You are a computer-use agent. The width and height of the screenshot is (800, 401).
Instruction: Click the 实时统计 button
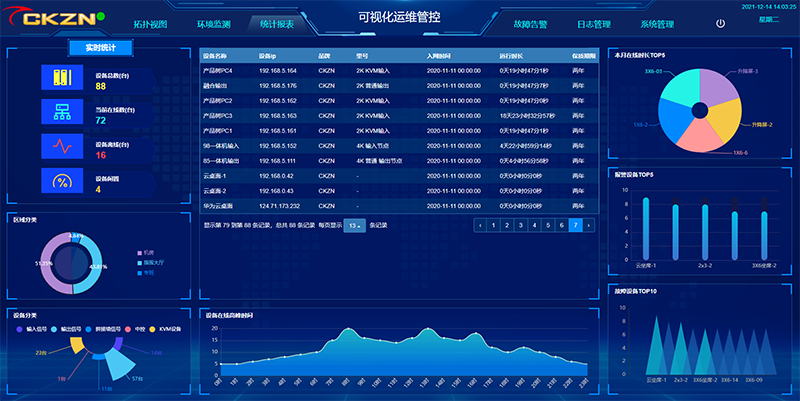click(100, 47)
